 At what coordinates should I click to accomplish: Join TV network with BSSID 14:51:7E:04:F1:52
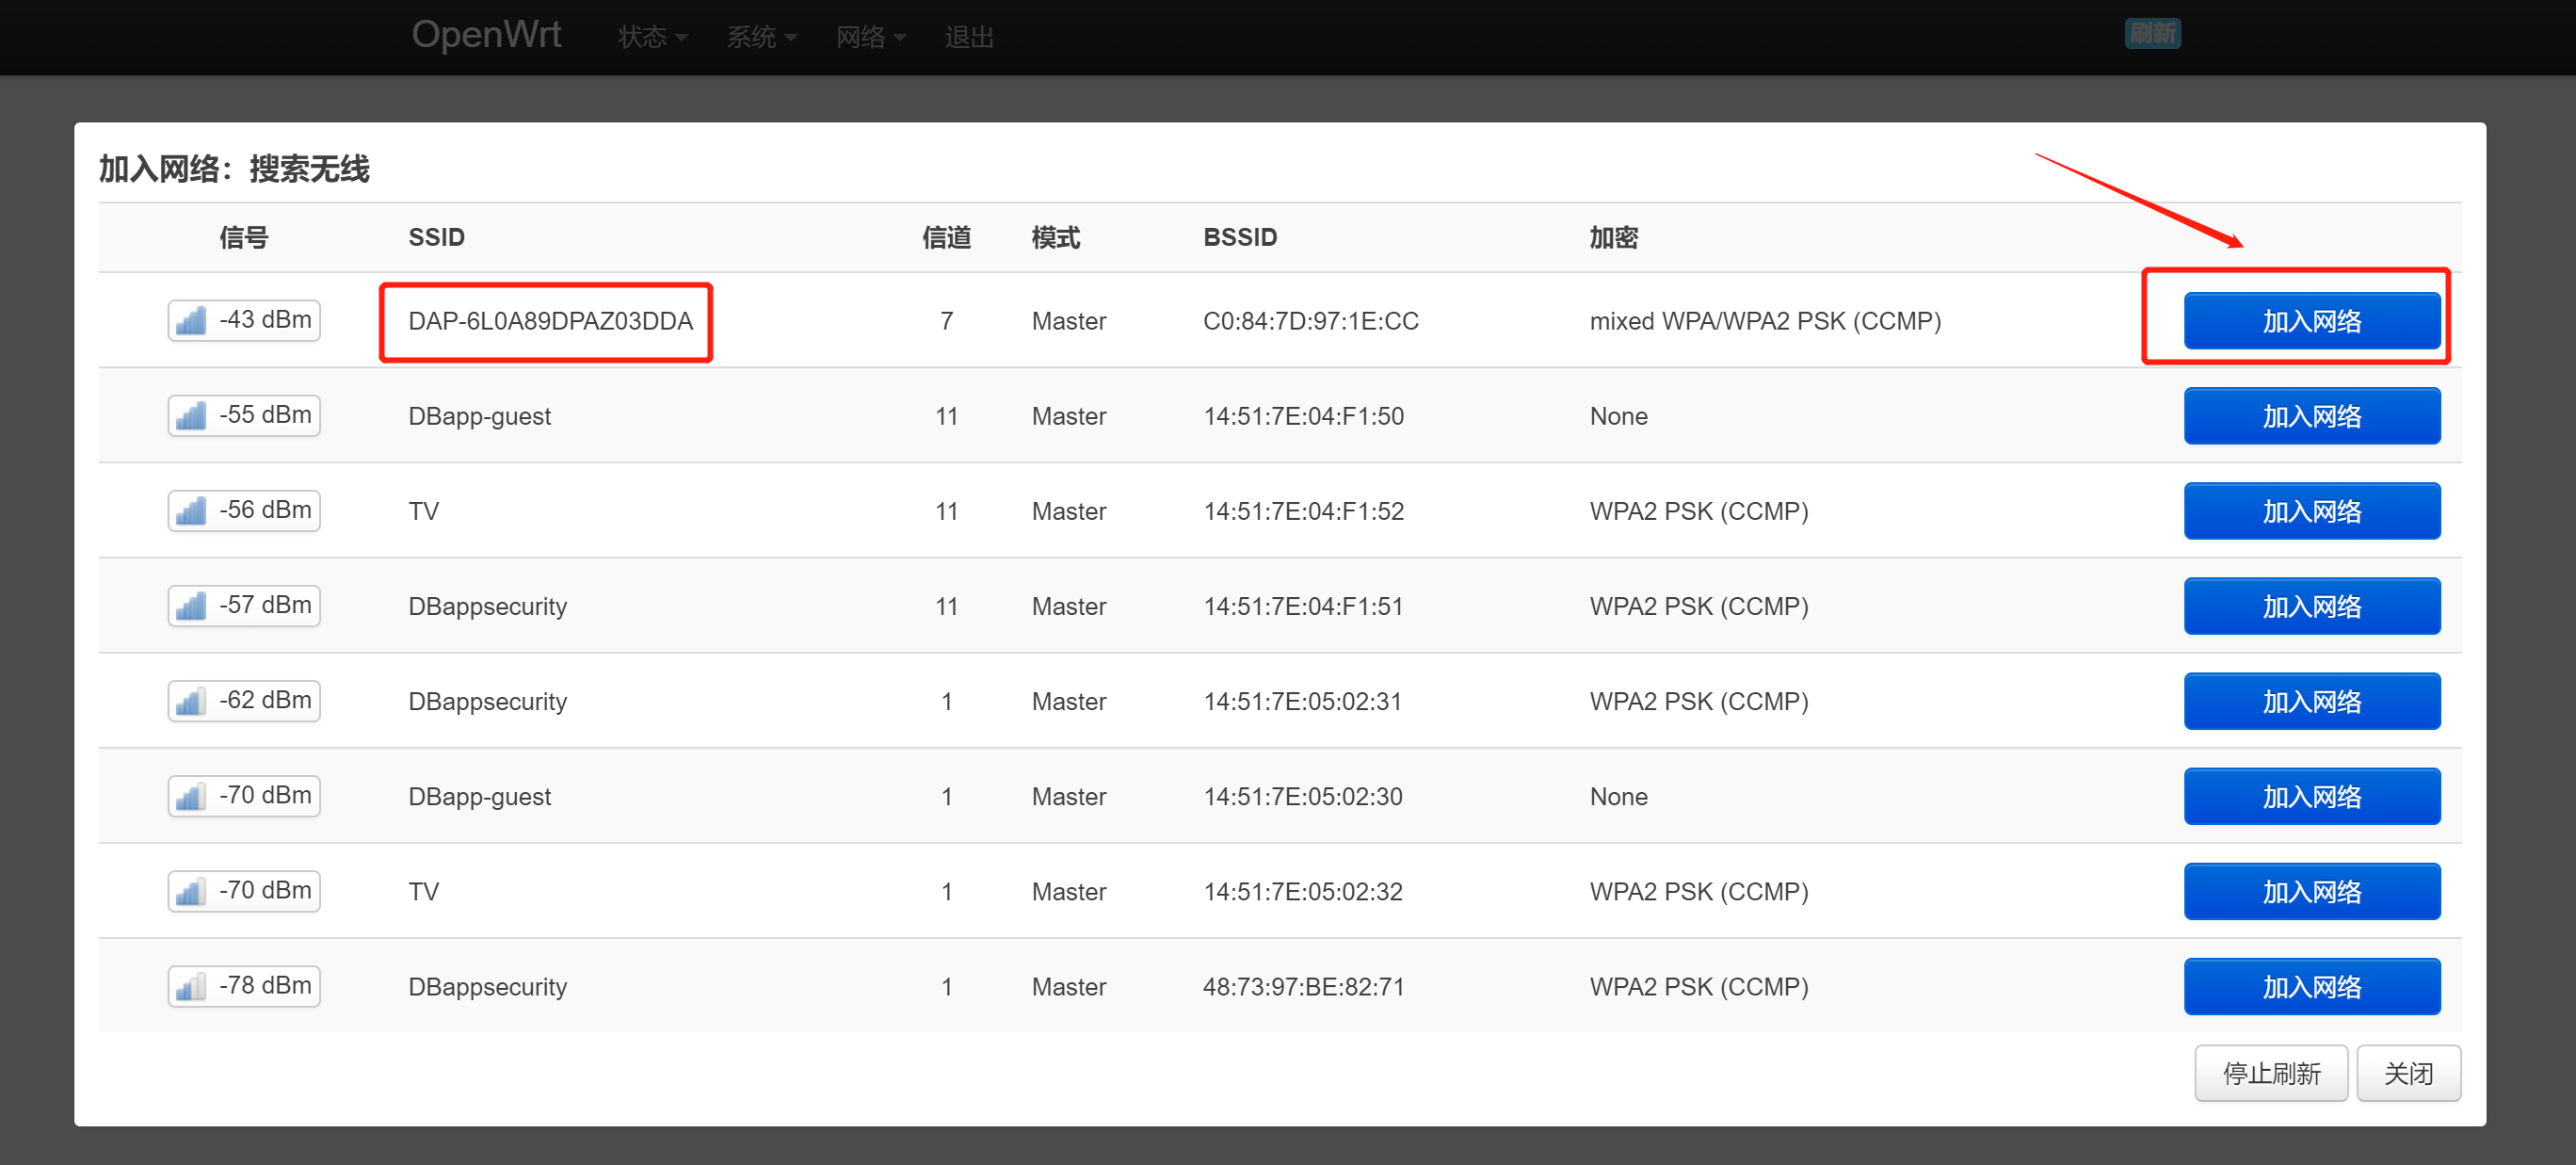(2311, 511)
